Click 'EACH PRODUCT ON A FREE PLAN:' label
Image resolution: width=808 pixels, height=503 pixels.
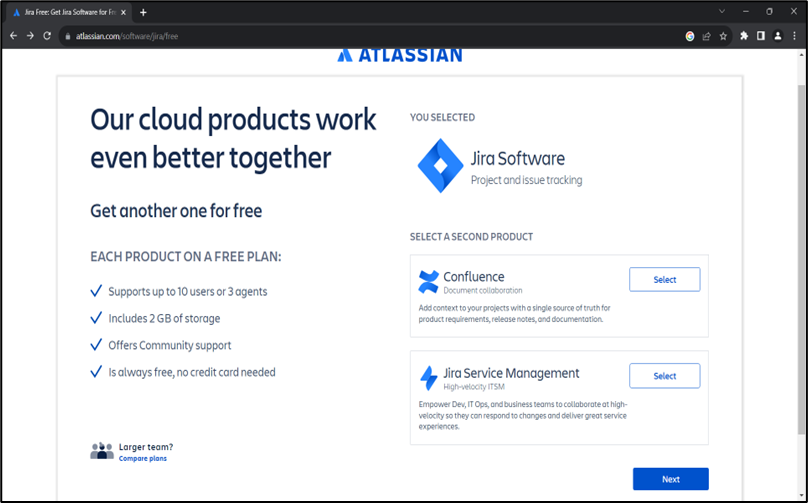(x=186, y=257)
